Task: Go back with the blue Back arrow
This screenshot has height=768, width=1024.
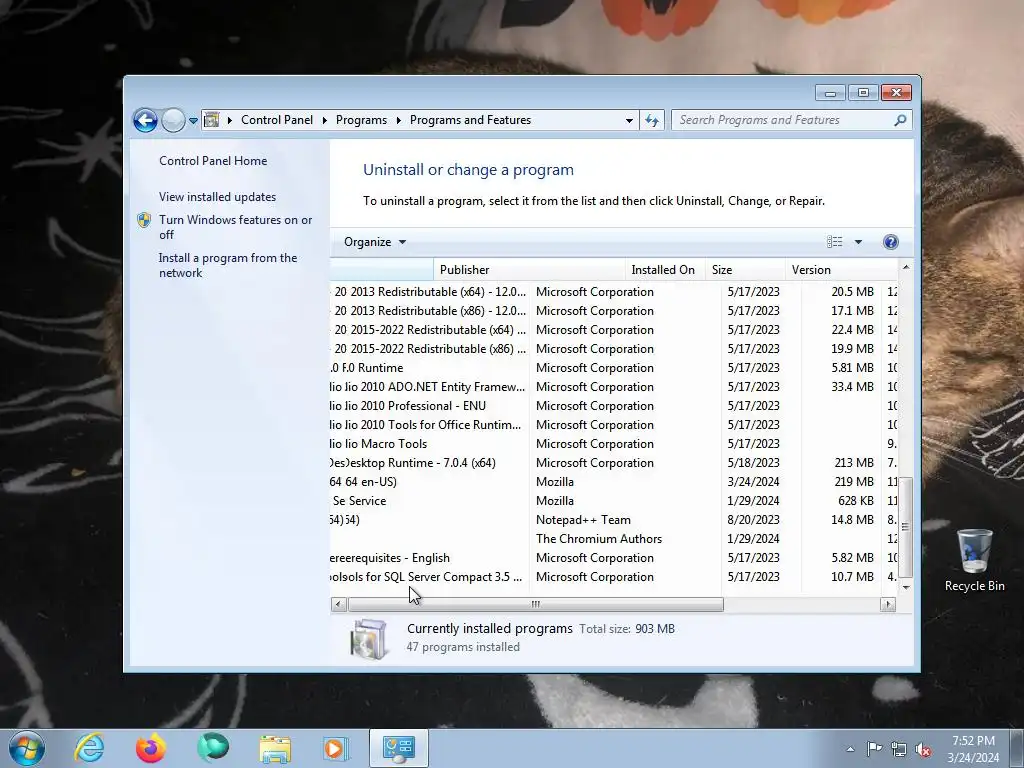Action: click(x=145, y=120)
